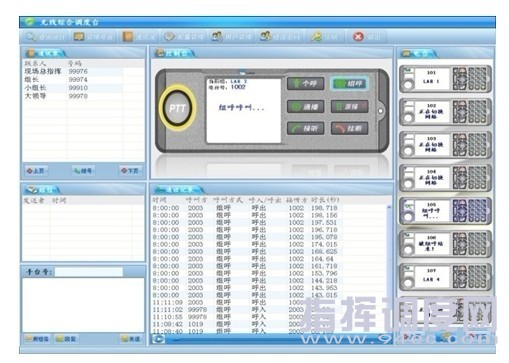Image resolution: width=509 pixels, height=363 pixels.
Task: Click the 派接 patch button
Action: click(349, 107)
